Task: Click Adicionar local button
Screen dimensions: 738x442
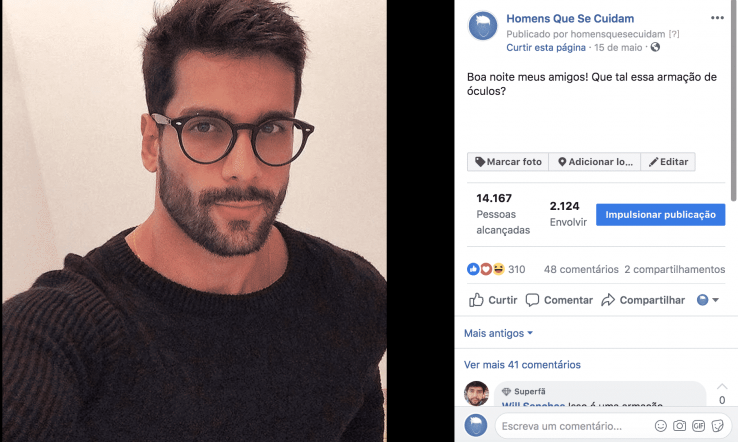Action: 595,162
